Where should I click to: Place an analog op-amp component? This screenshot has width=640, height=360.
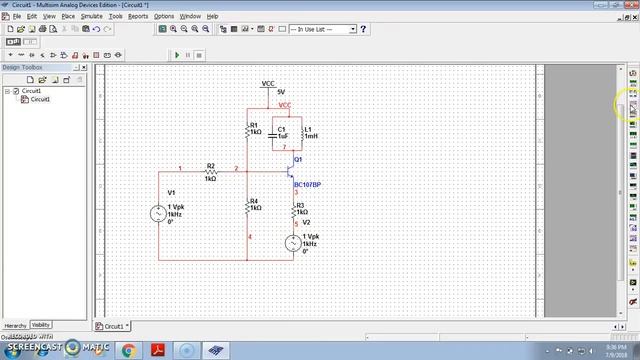(53, 55)
